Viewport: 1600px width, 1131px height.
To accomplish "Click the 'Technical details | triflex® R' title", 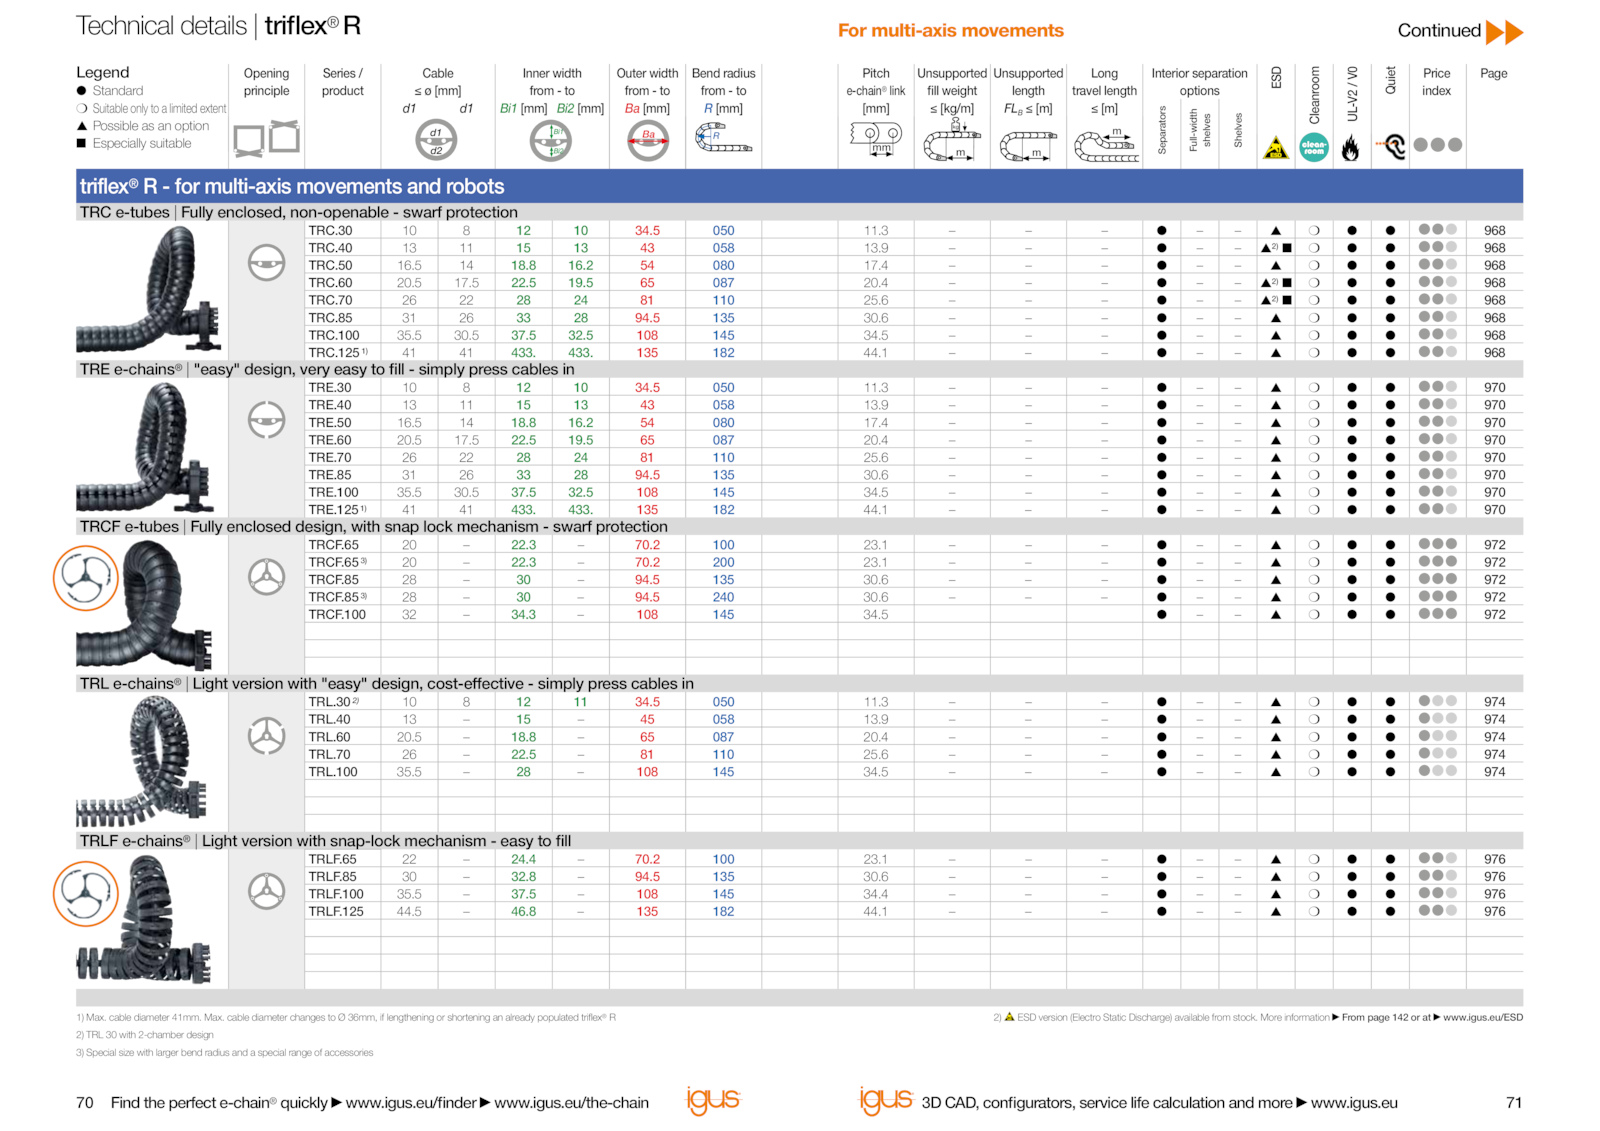I will tap(218, 26).
